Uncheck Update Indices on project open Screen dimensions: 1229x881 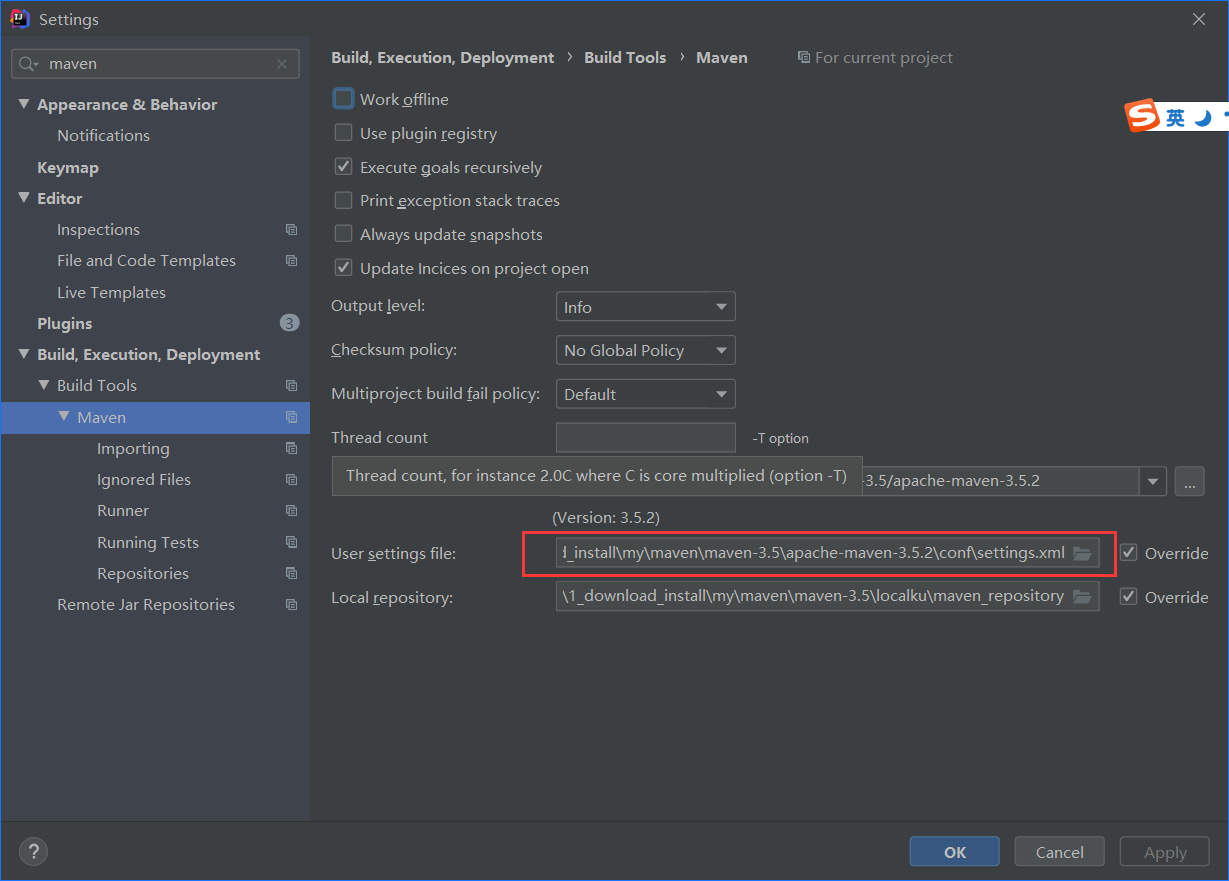[343, 268]
